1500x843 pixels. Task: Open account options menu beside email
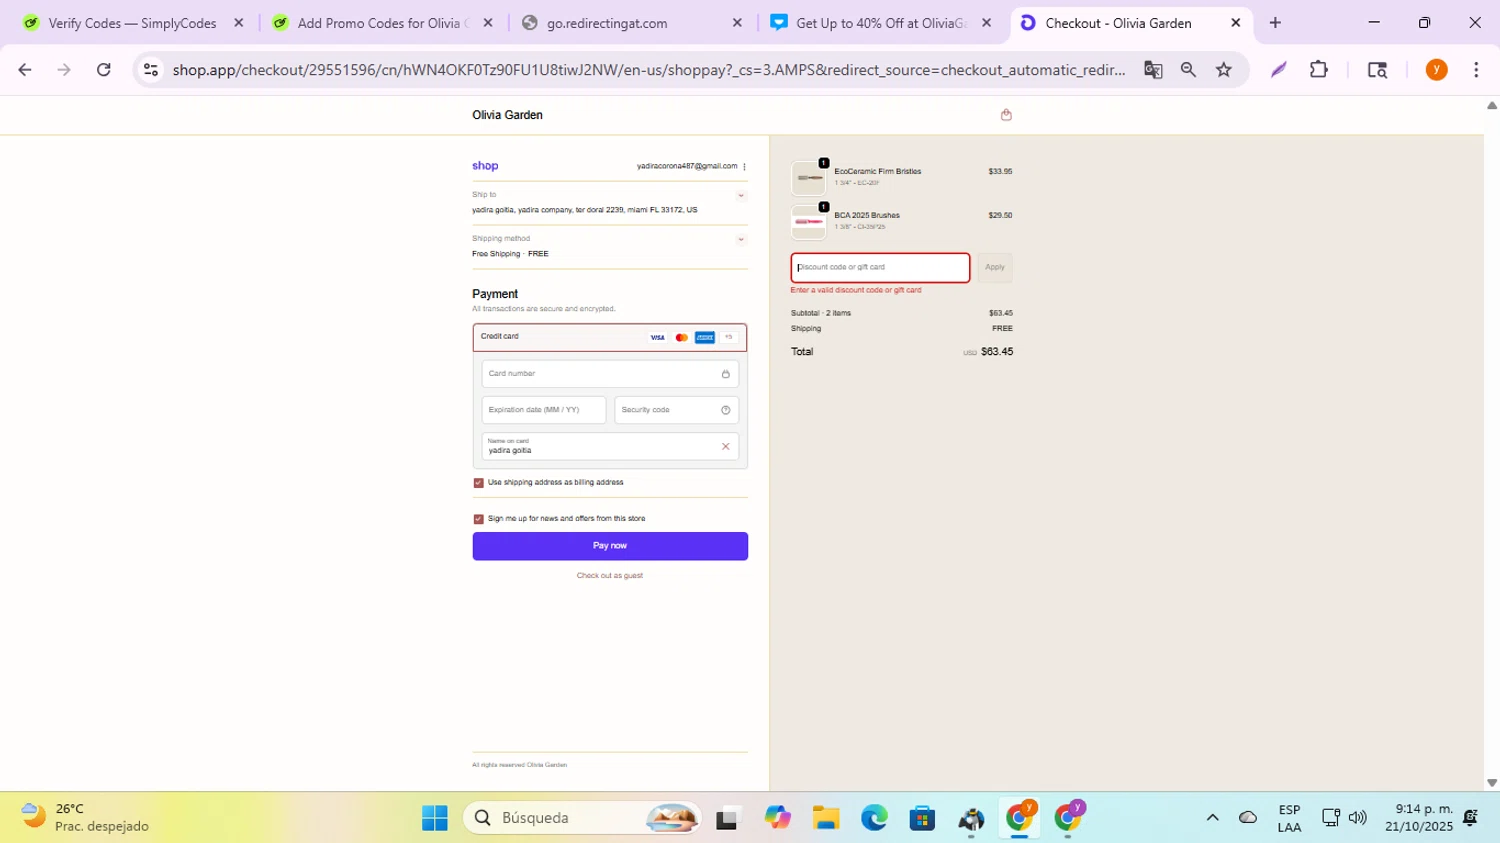744,167
